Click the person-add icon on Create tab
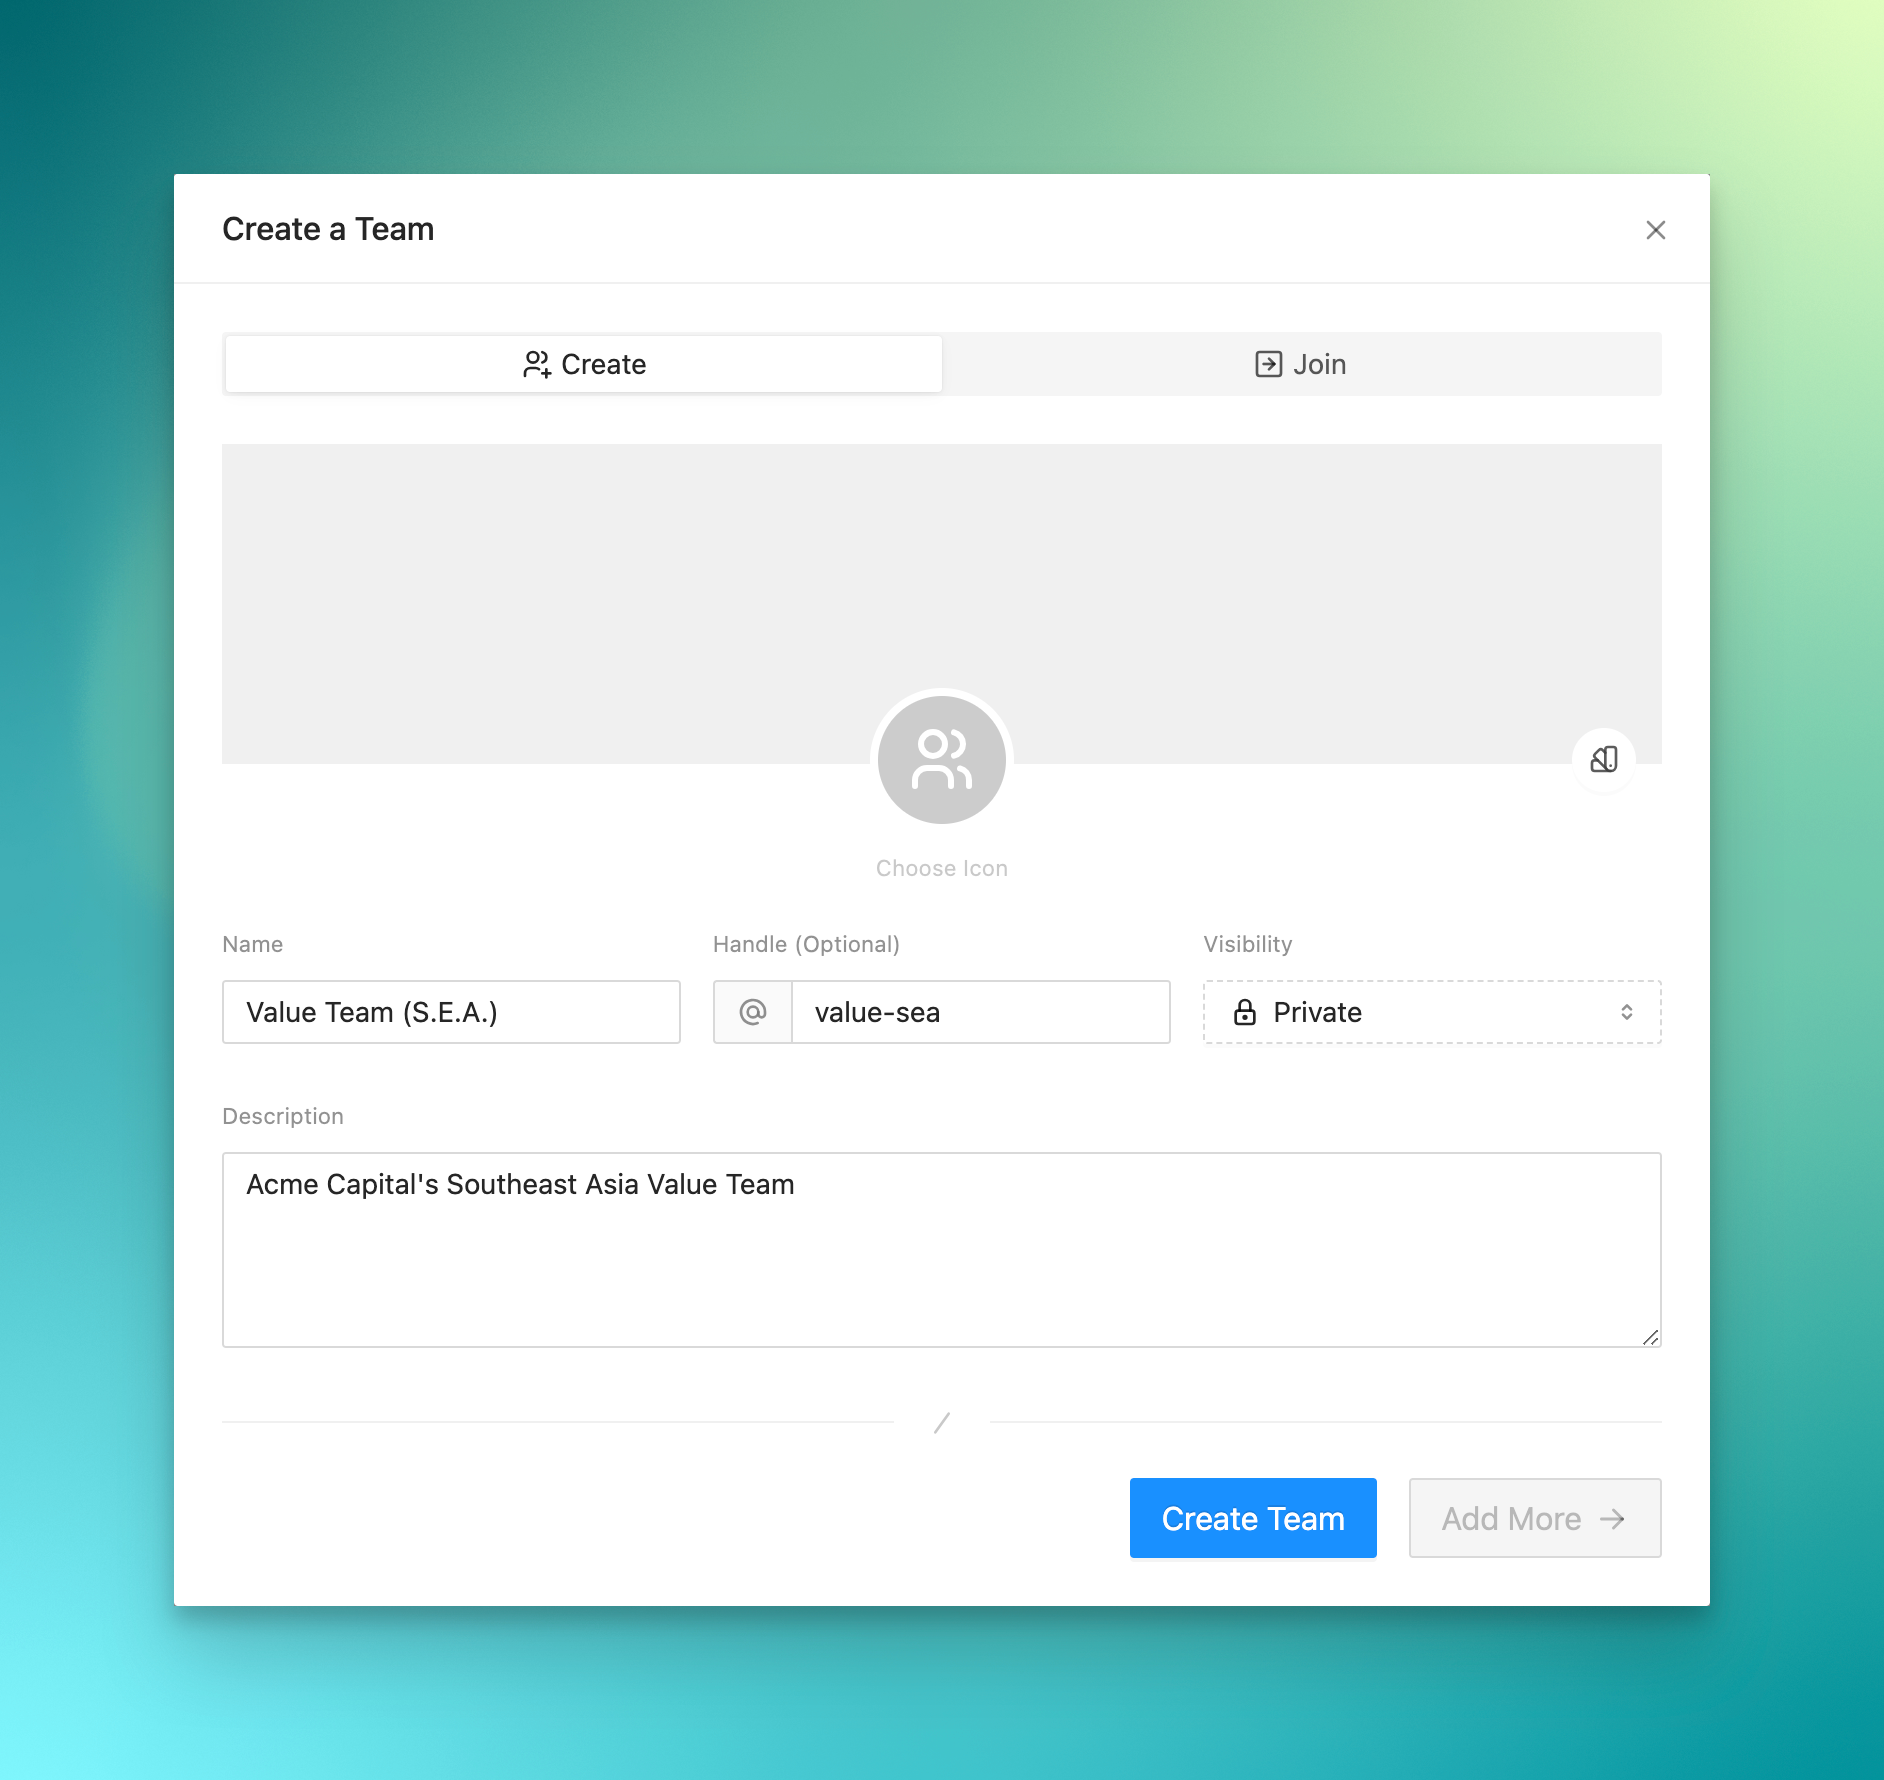This screenshot has width=1884, height=1780. tap(537, 364)
